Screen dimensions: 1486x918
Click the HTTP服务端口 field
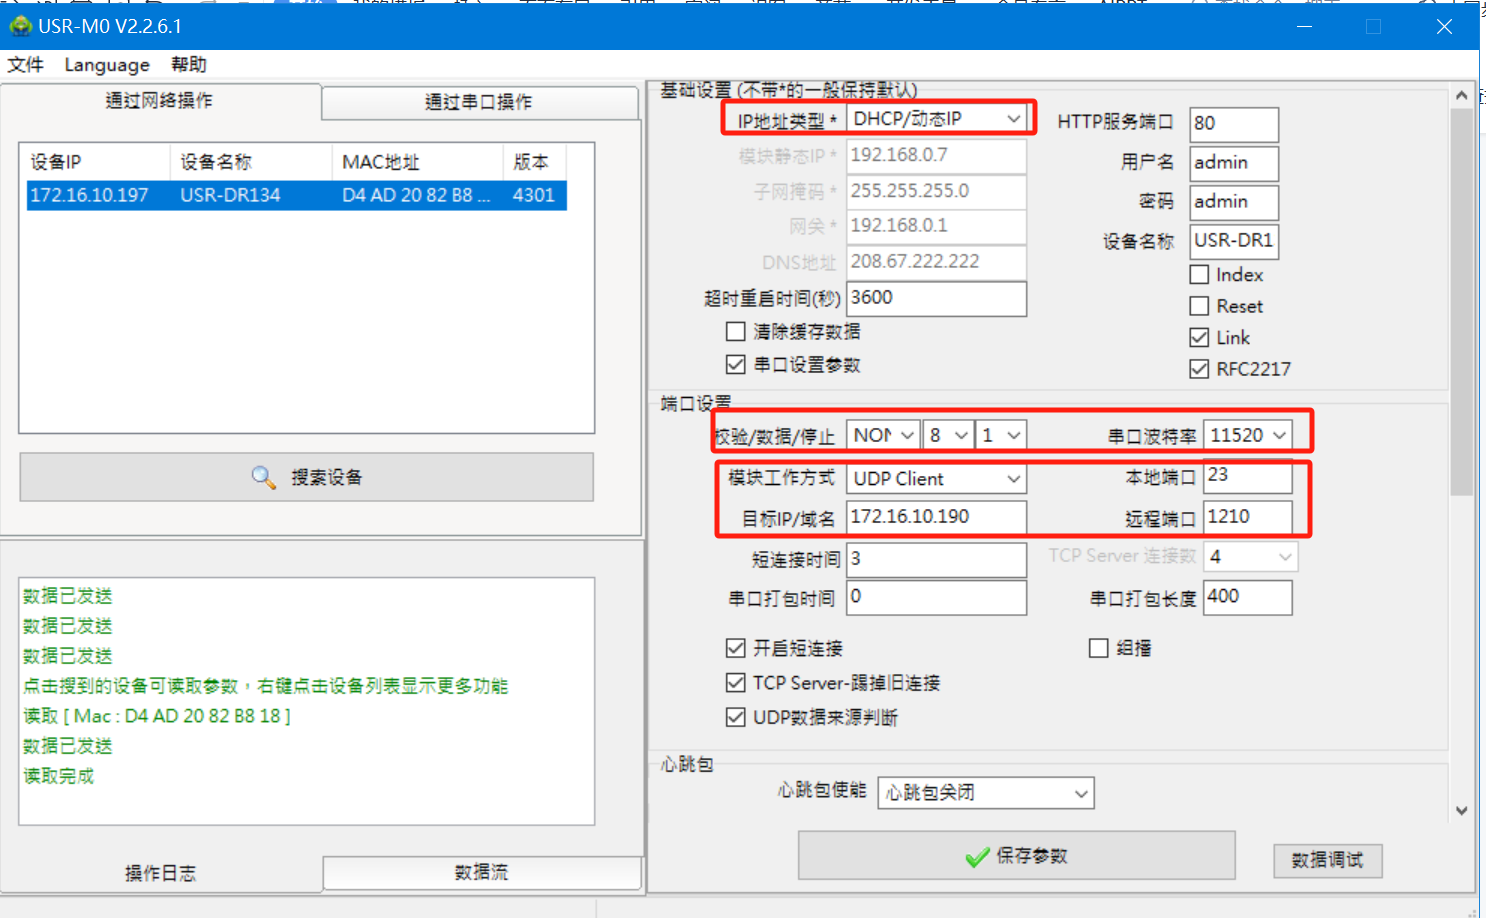click(1234, 124)
